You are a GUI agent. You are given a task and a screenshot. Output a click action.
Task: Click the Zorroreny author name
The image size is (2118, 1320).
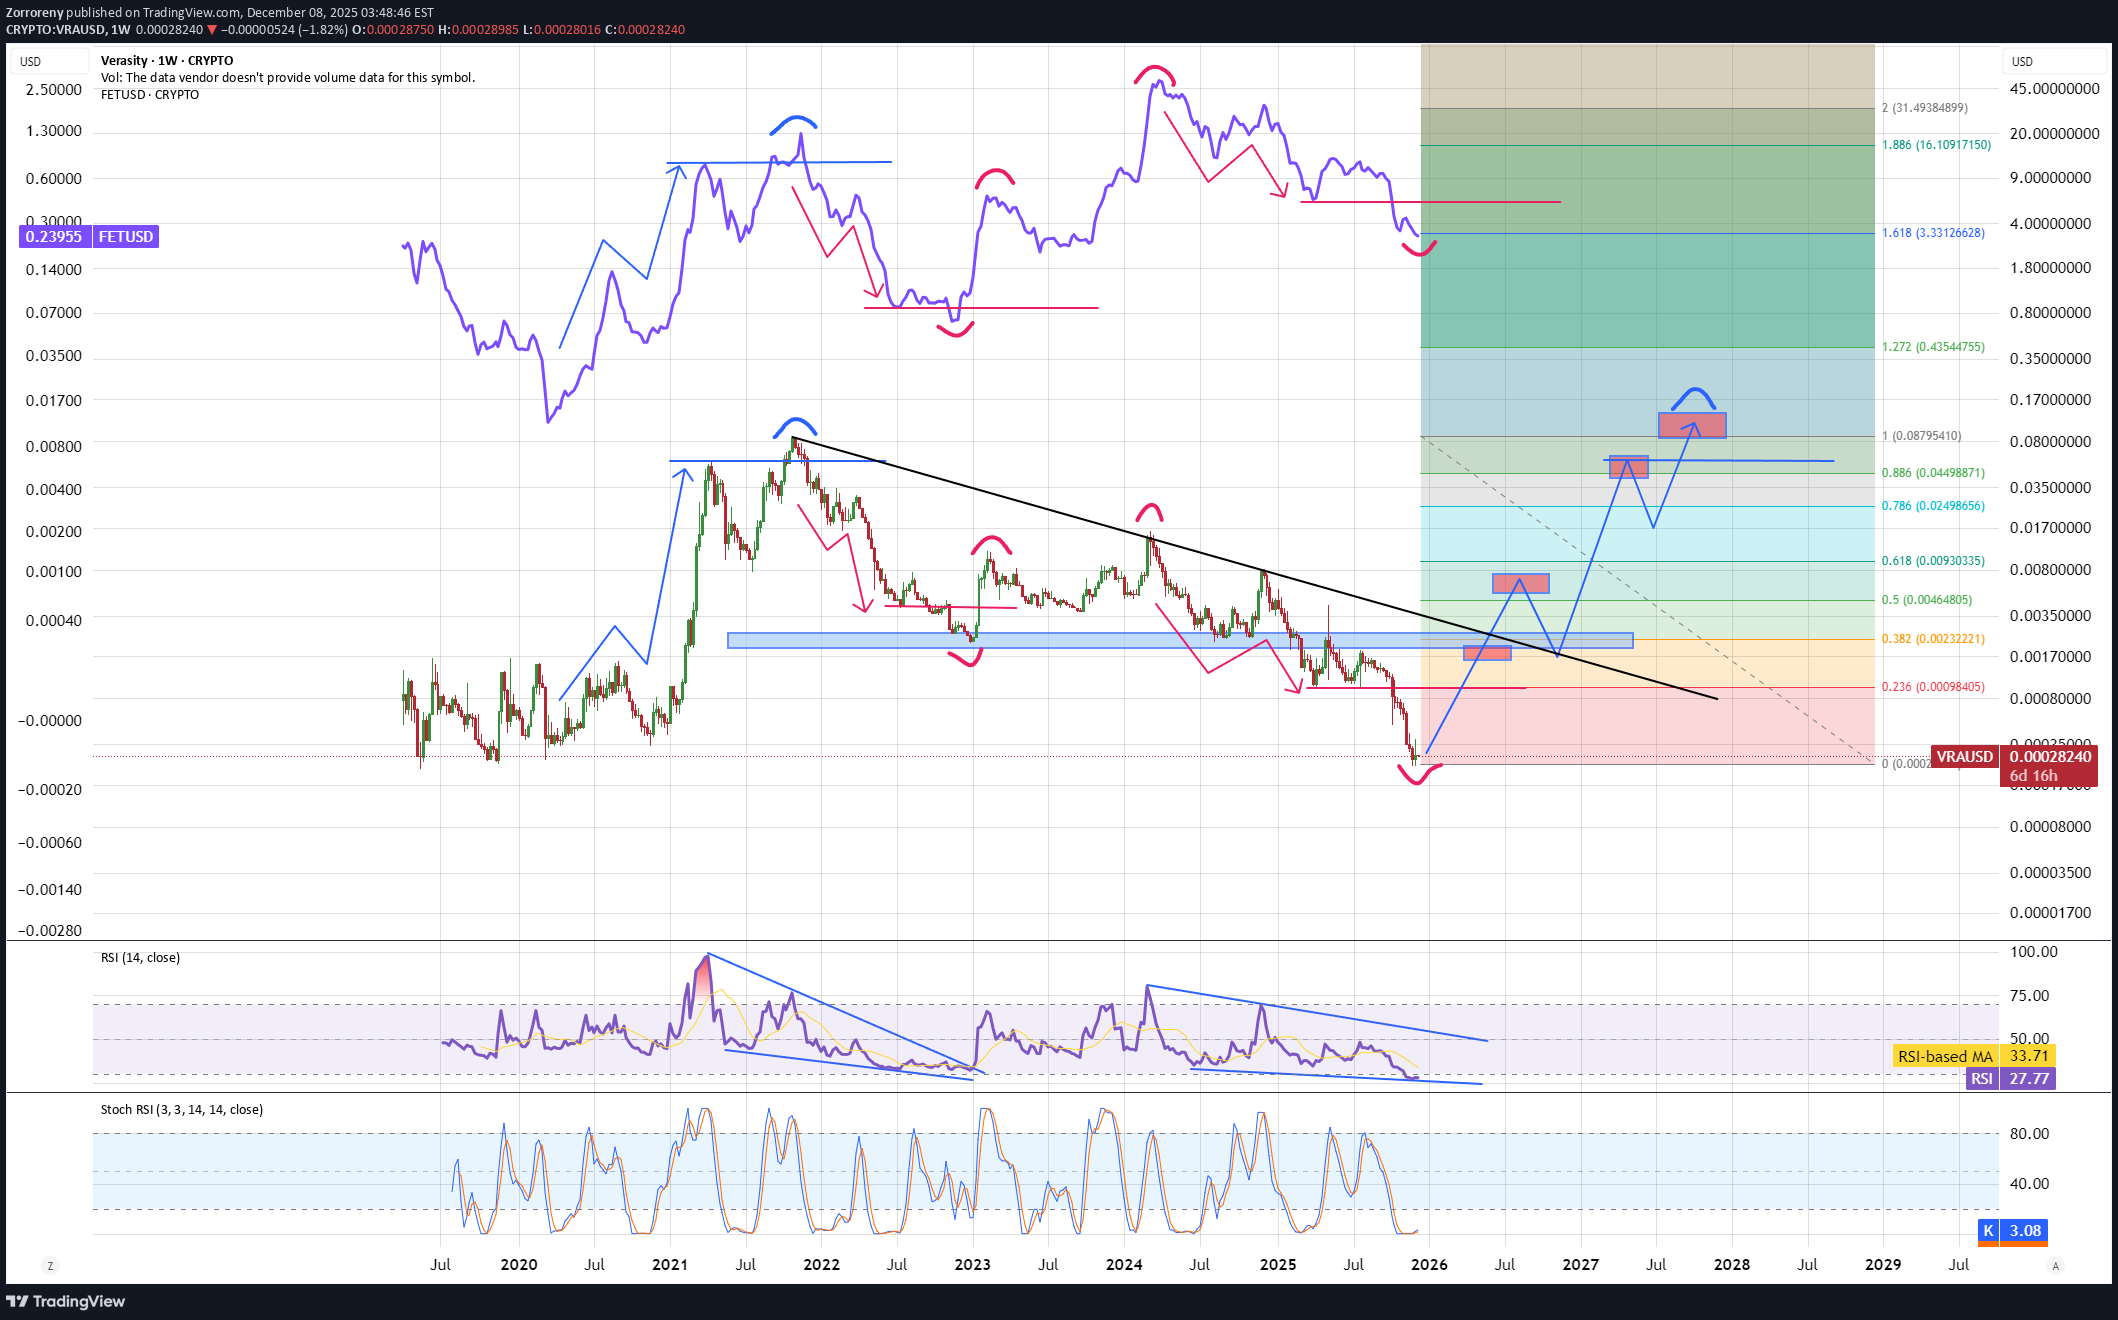click(x=35, y=12)
